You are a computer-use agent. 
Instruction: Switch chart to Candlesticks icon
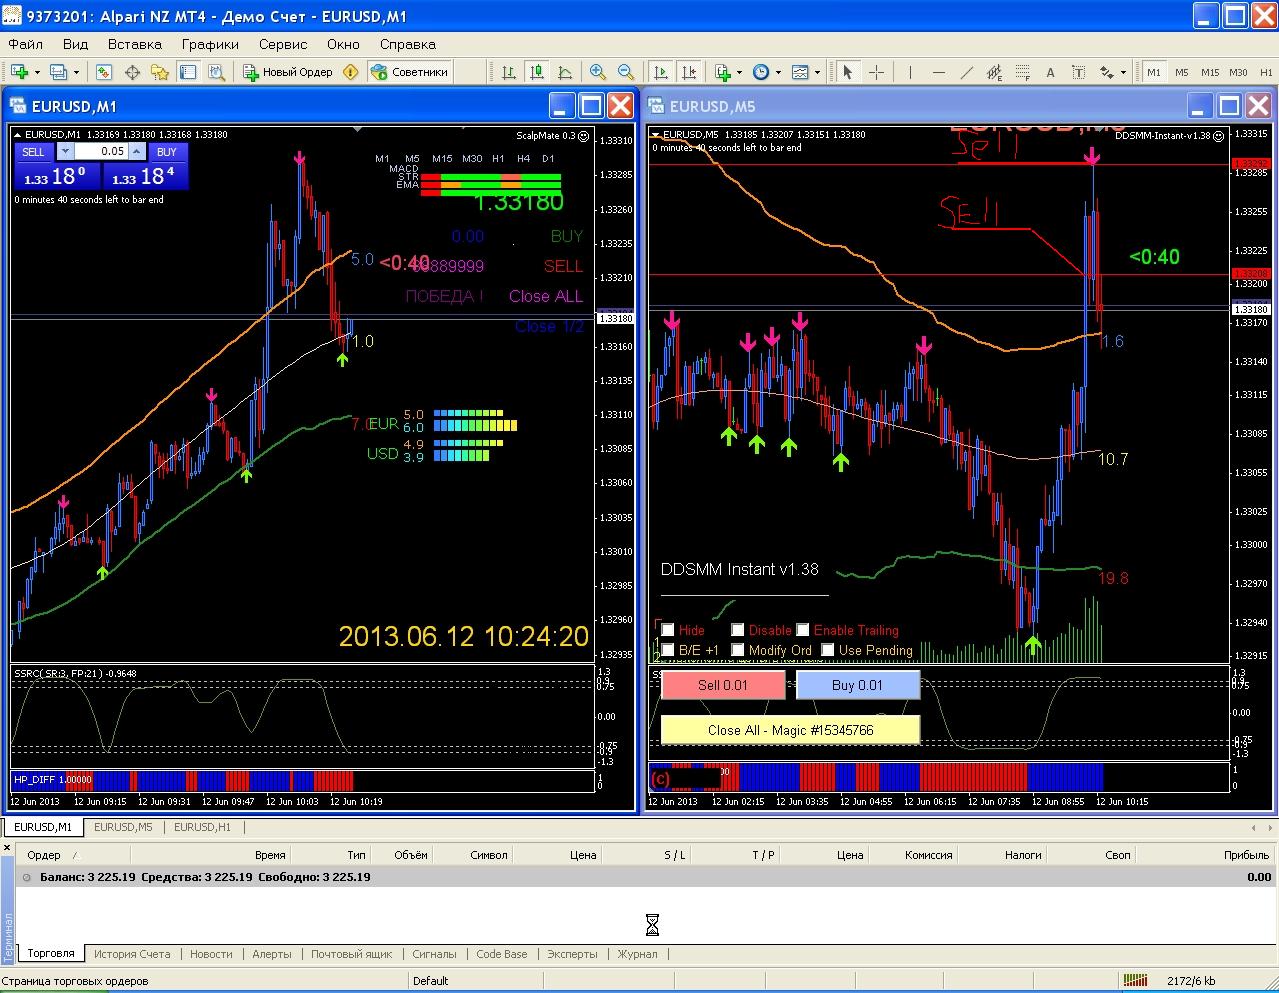(x=537, y=72)
